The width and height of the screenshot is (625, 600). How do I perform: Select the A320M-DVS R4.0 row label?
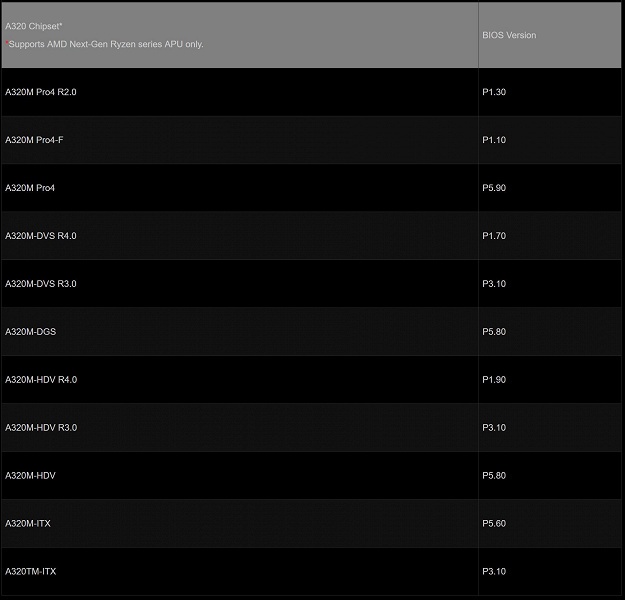coord(41,236)
